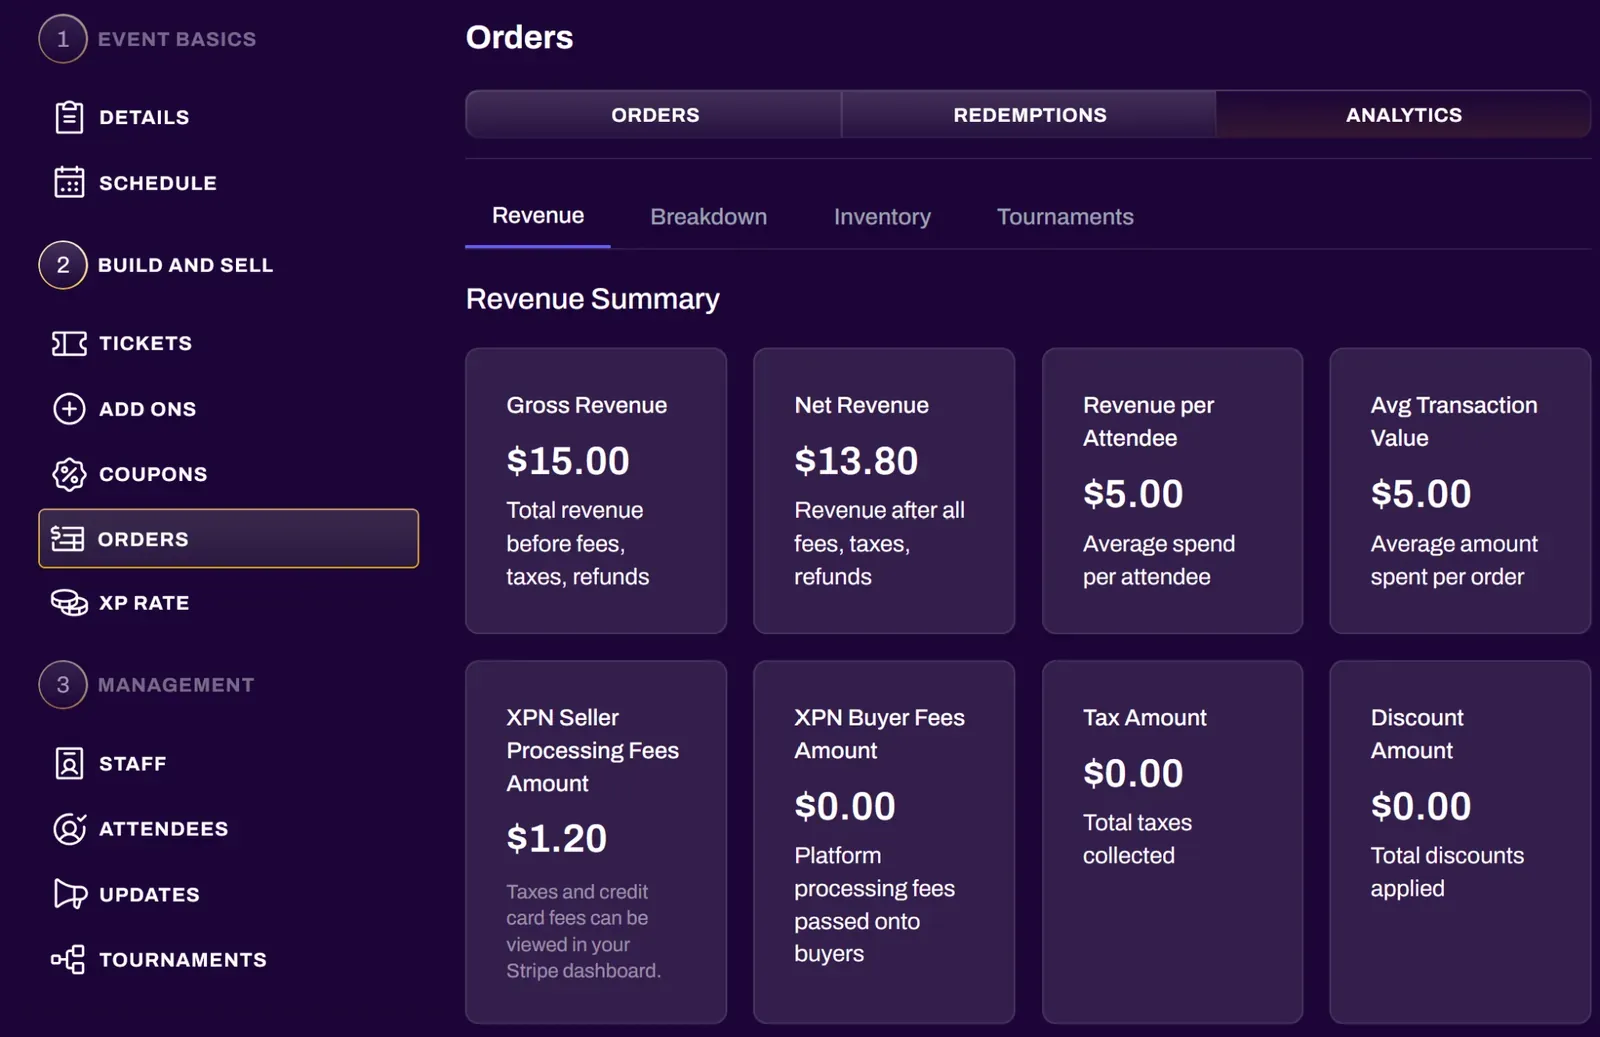Screen dimensions: 1600x1037
Task: Click the Attendees person icon
Action: point(69,829)
